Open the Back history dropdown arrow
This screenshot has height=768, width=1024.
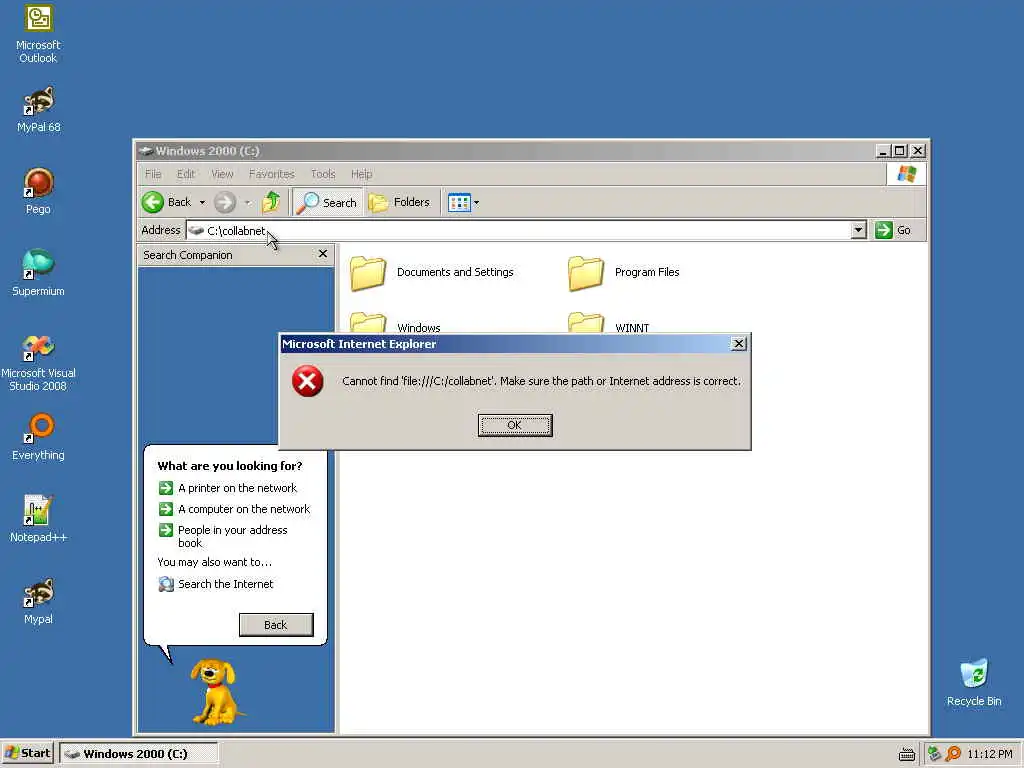pyautogui.click(x=202, y=202)
